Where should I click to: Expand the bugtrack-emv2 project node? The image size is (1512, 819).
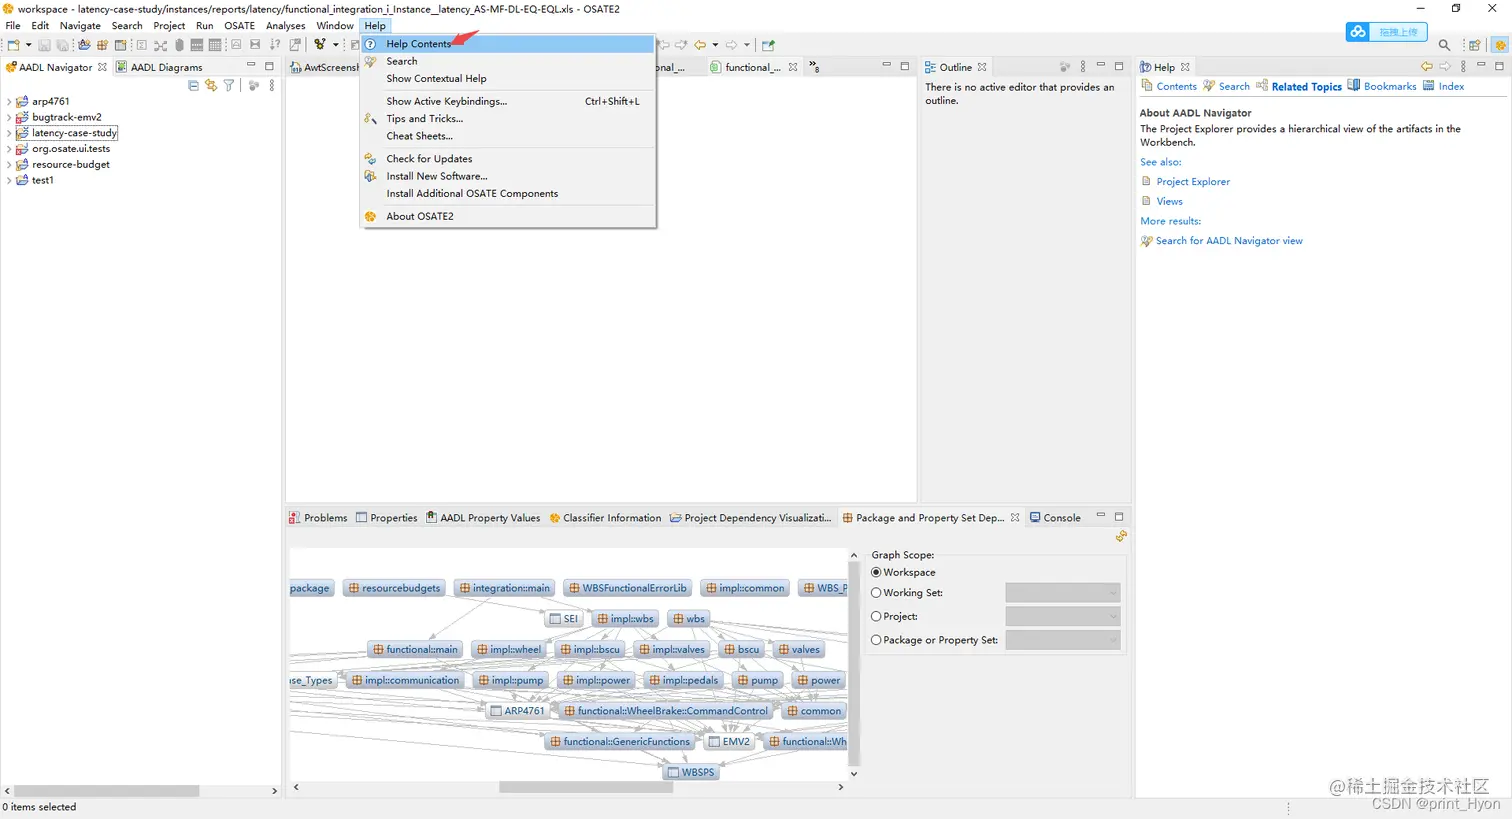(x=9, y=117)
